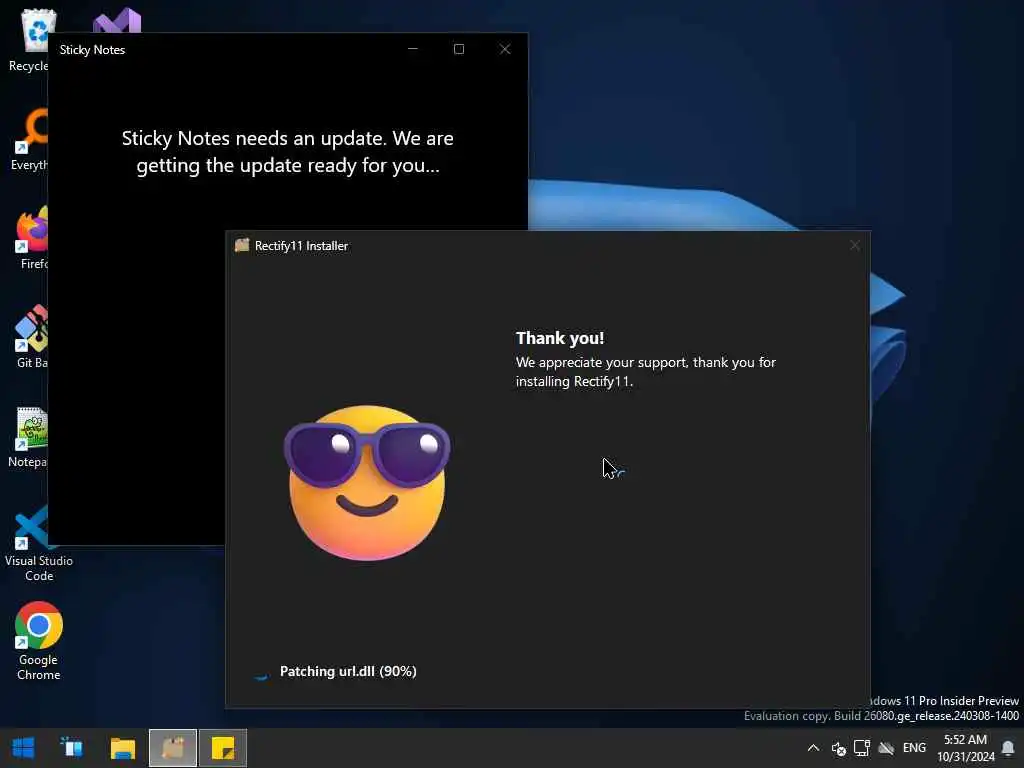Open the ENG language input indicator
1024x768 pixels.
tap(914, 748)
